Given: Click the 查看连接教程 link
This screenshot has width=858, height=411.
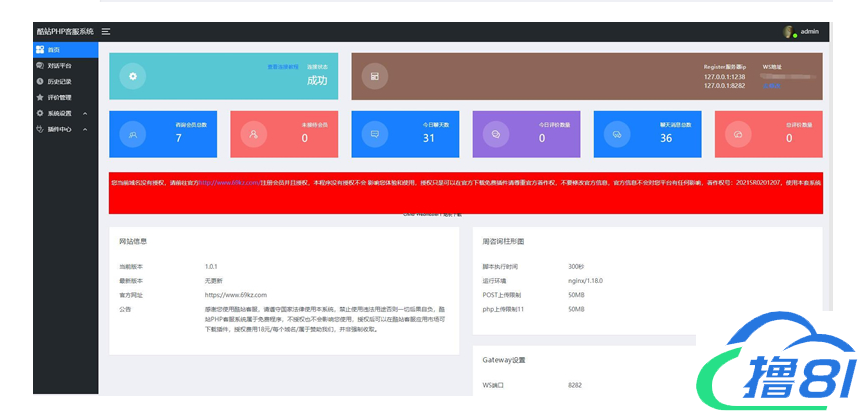Looking at the screenshot, I should click(x=282, y=67).
